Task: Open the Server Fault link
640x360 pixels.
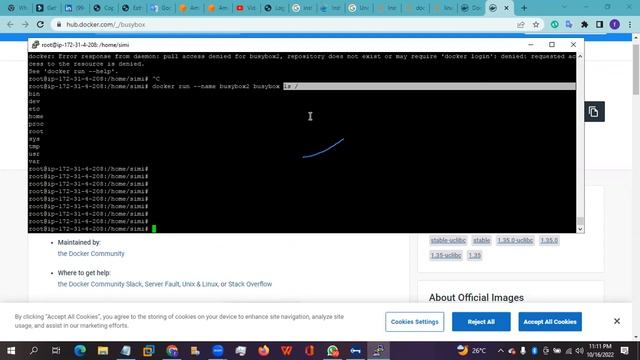Action: point(161,284)
